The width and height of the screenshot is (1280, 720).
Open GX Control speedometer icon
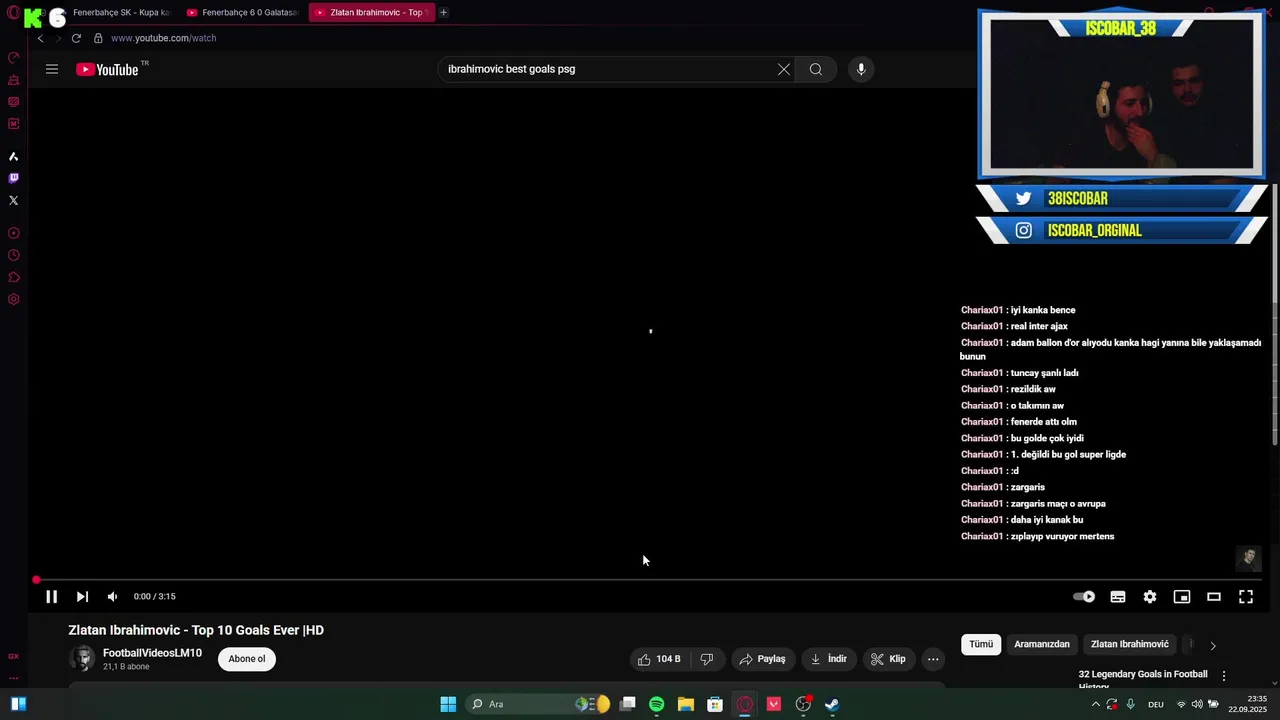coord(13,58)
